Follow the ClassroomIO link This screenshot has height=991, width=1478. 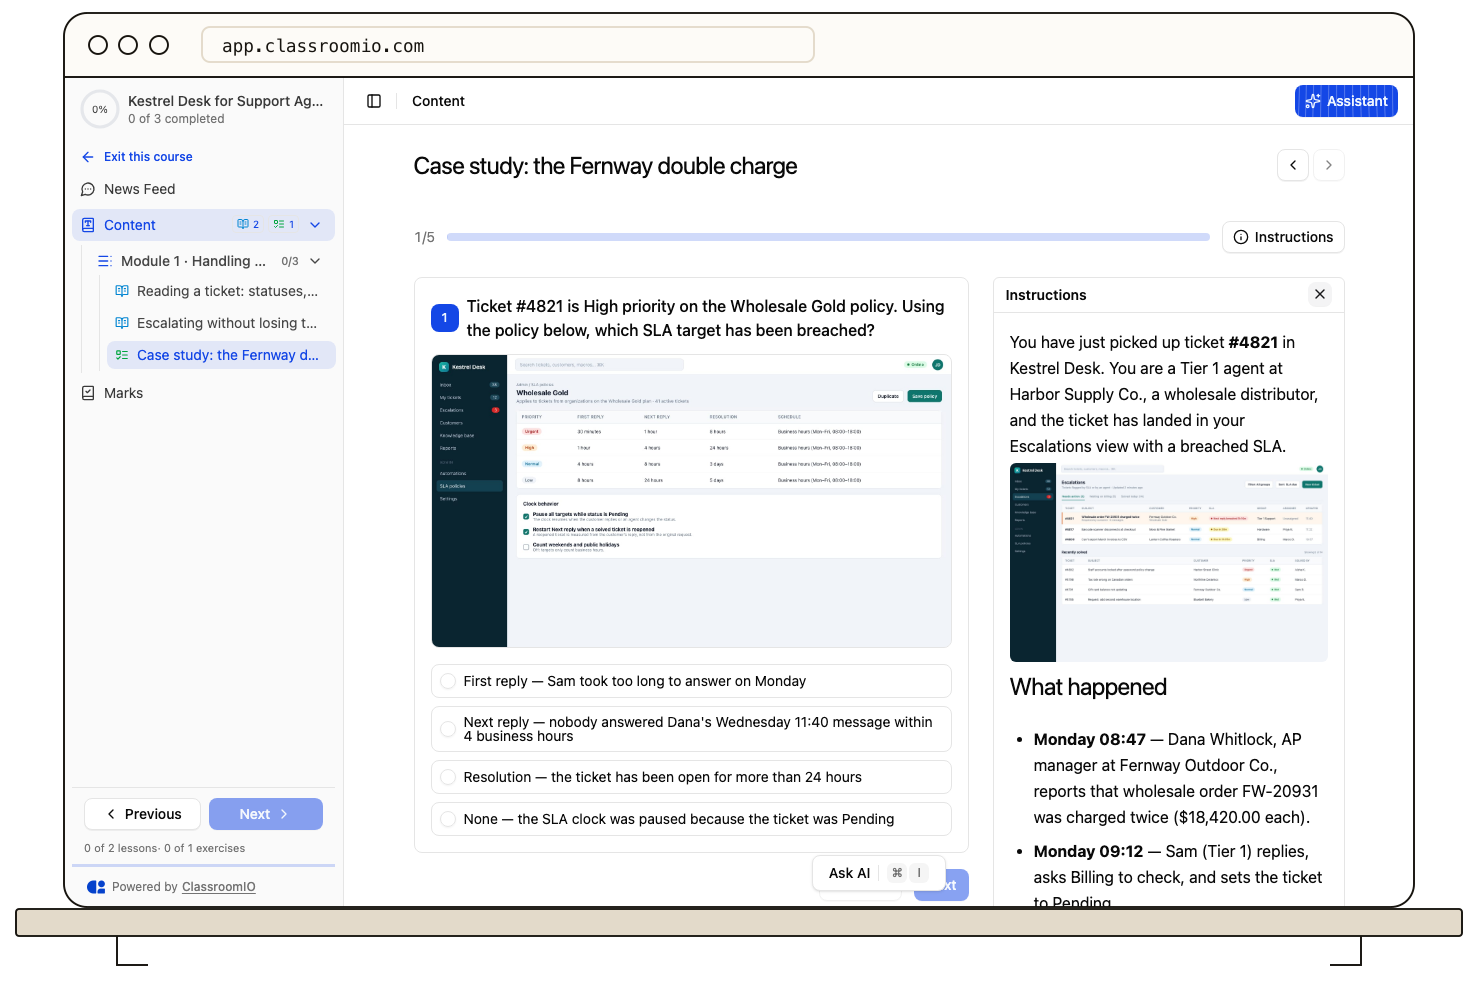click(219, 887)
